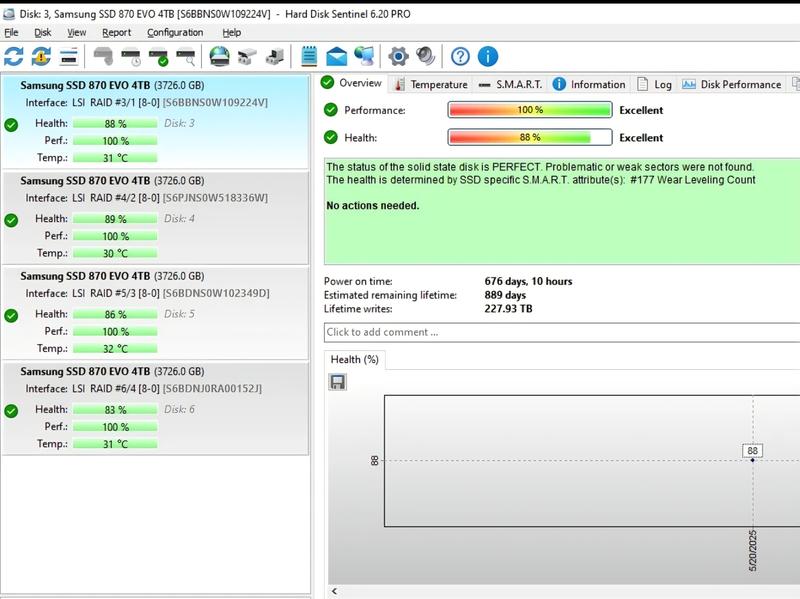800x599 pixels.
Task: Click green status check of Disk 3
Action: pyautogui.click(x=11, y=124)
